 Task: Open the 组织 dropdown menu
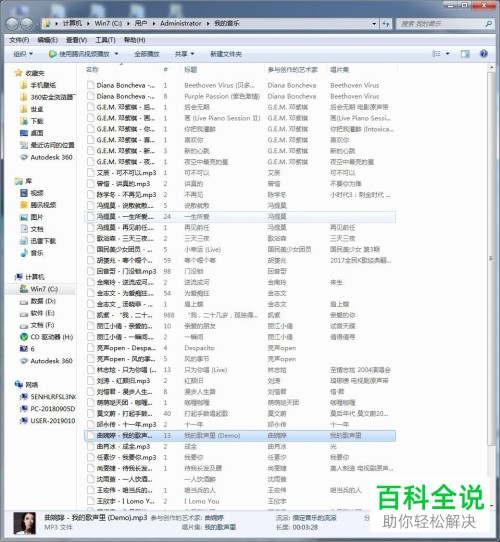[x=23, y=54]
